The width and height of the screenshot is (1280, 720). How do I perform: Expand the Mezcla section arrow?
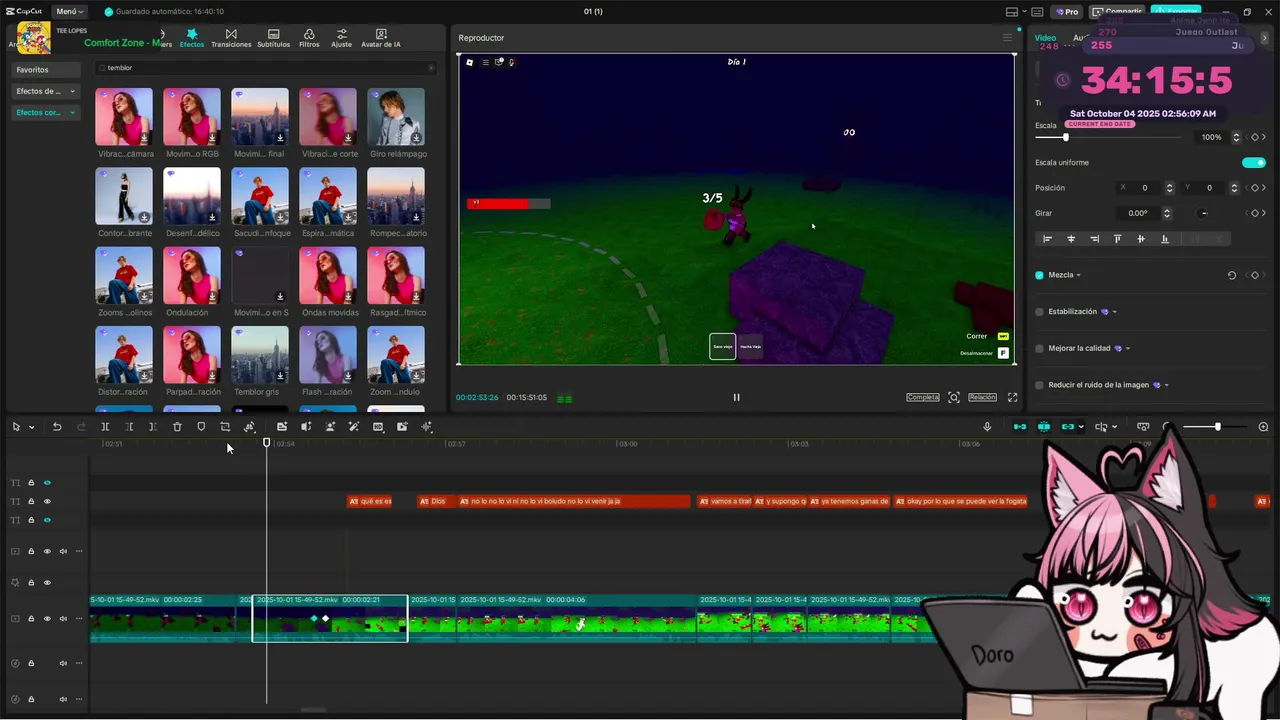point(1078,275)
